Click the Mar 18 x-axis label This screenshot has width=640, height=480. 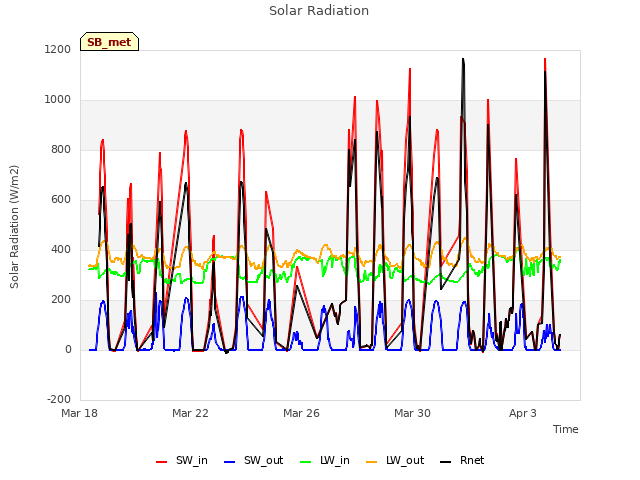80,413
